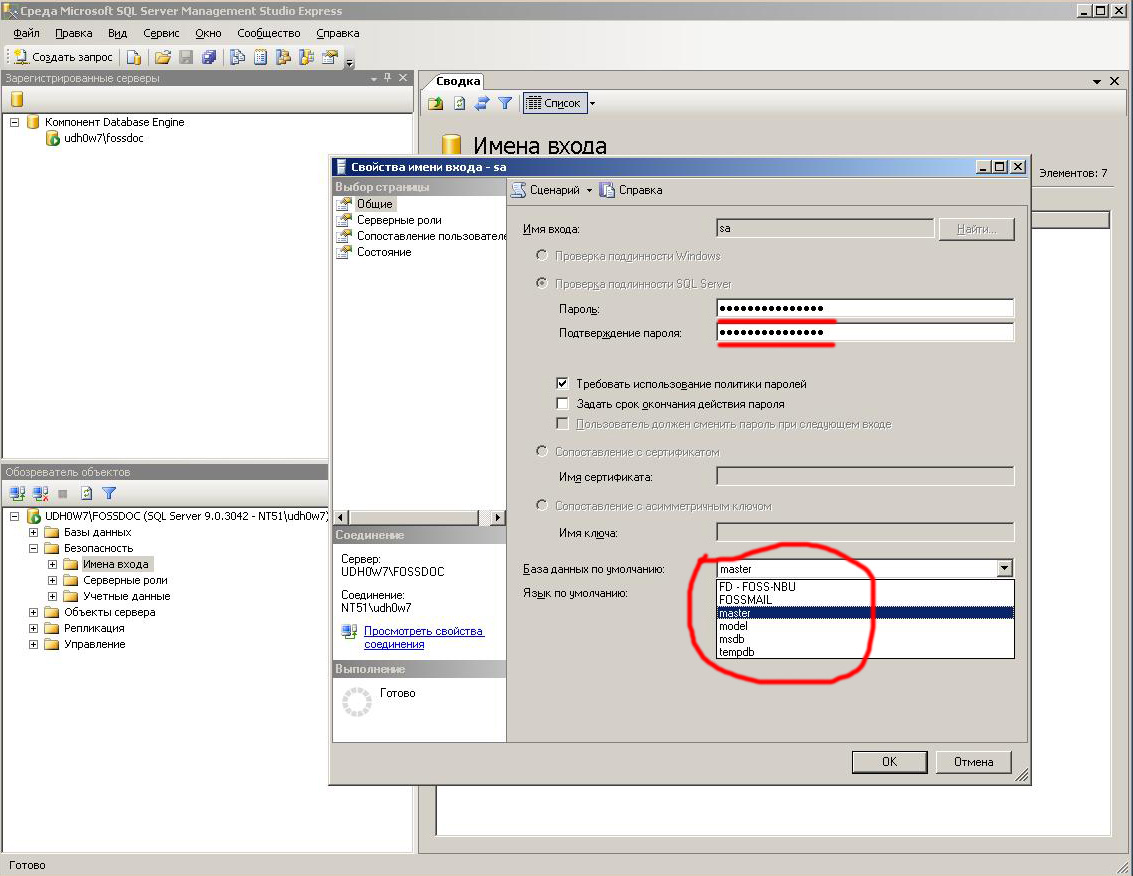Click the database engine query icon in main toolbar

point(134,57)
